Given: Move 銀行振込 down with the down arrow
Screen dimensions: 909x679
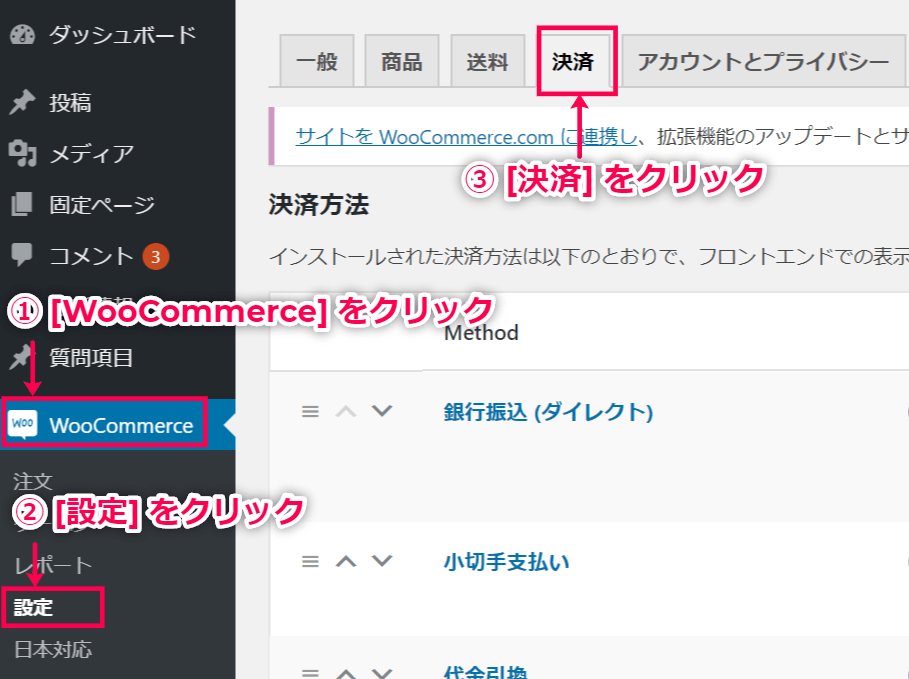Looking at the screenshot, I should point(382,411).
